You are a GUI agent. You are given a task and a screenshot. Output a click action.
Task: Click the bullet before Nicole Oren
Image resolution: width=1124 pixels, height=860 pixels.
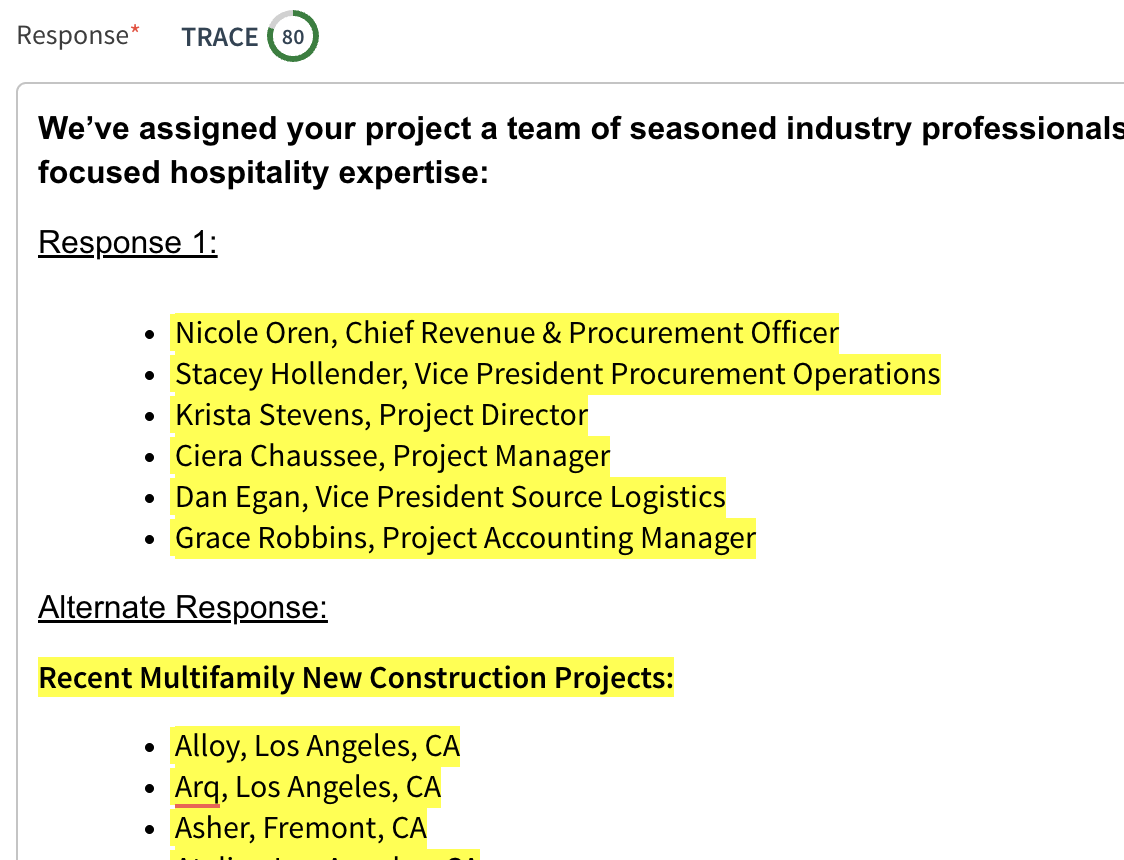point(149,335)
